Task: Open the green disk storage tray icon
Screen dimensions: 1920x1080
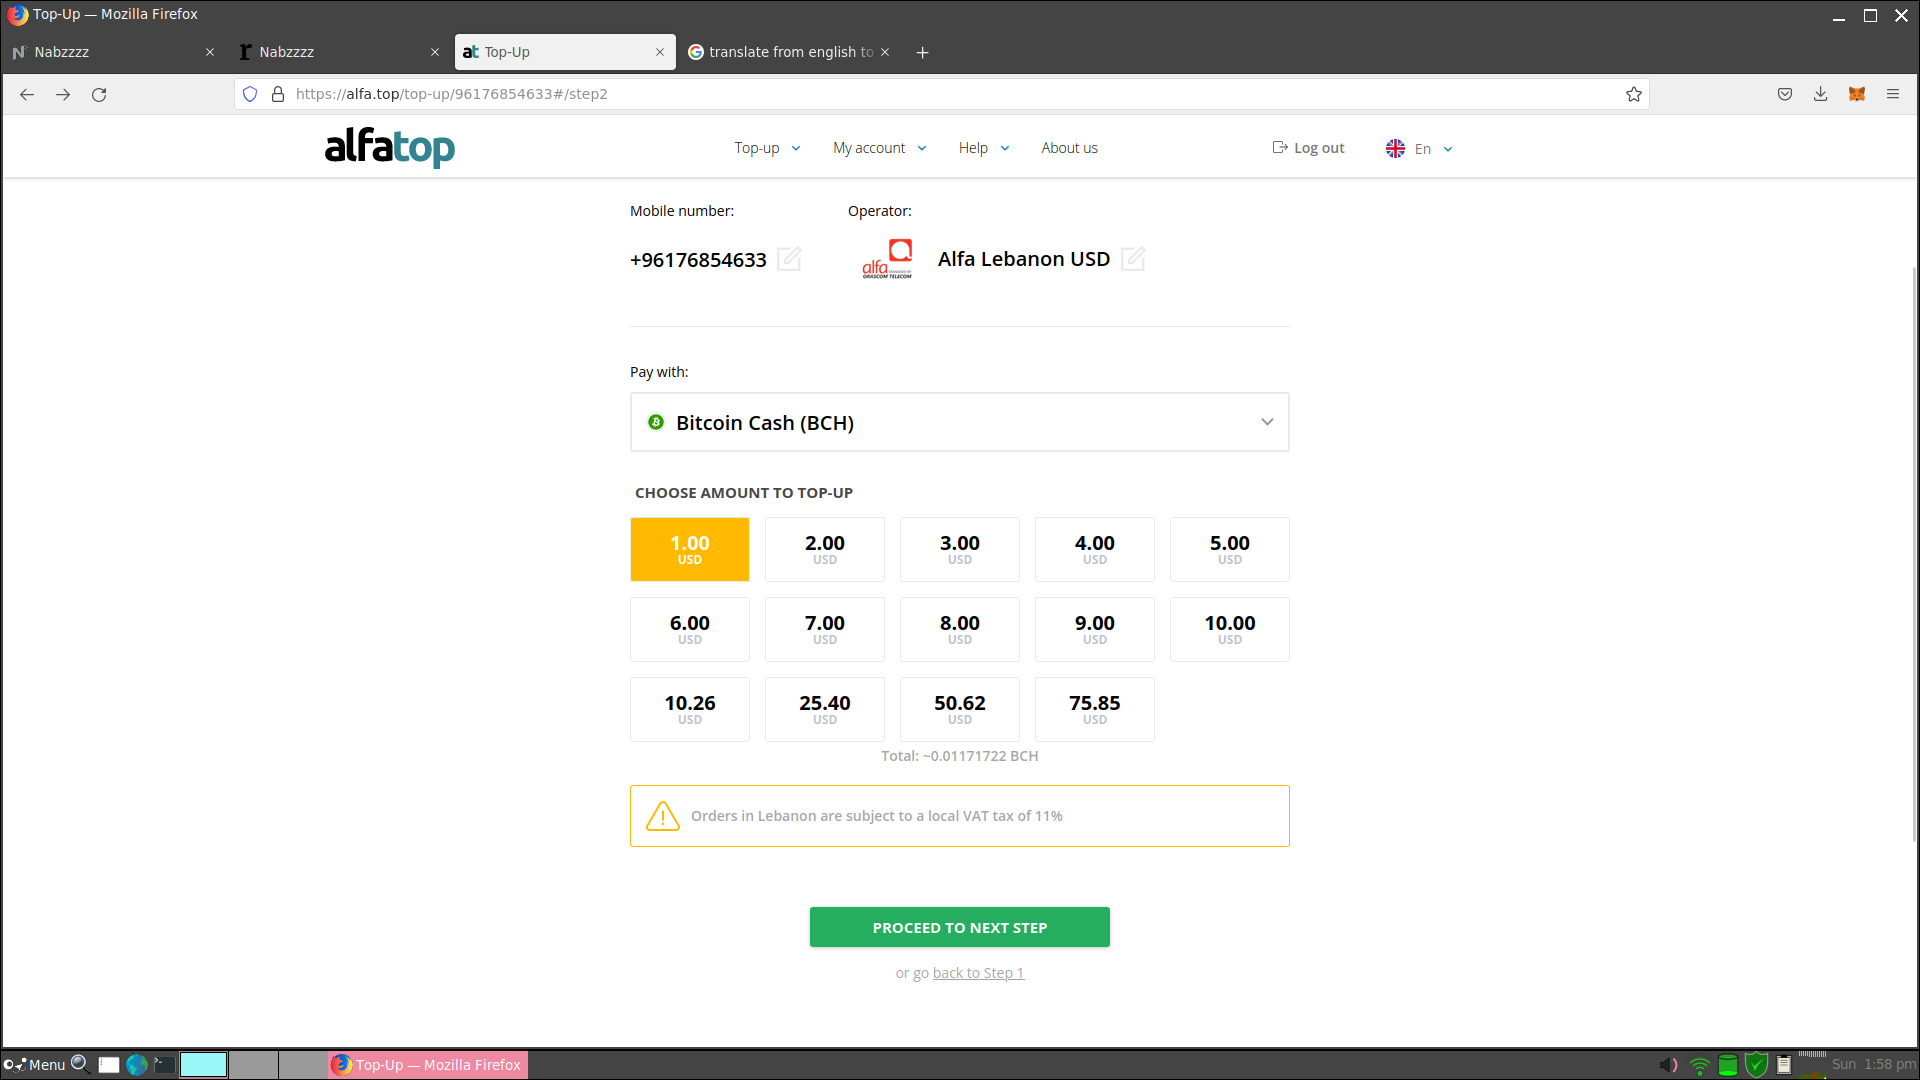Action: 1728,1065
